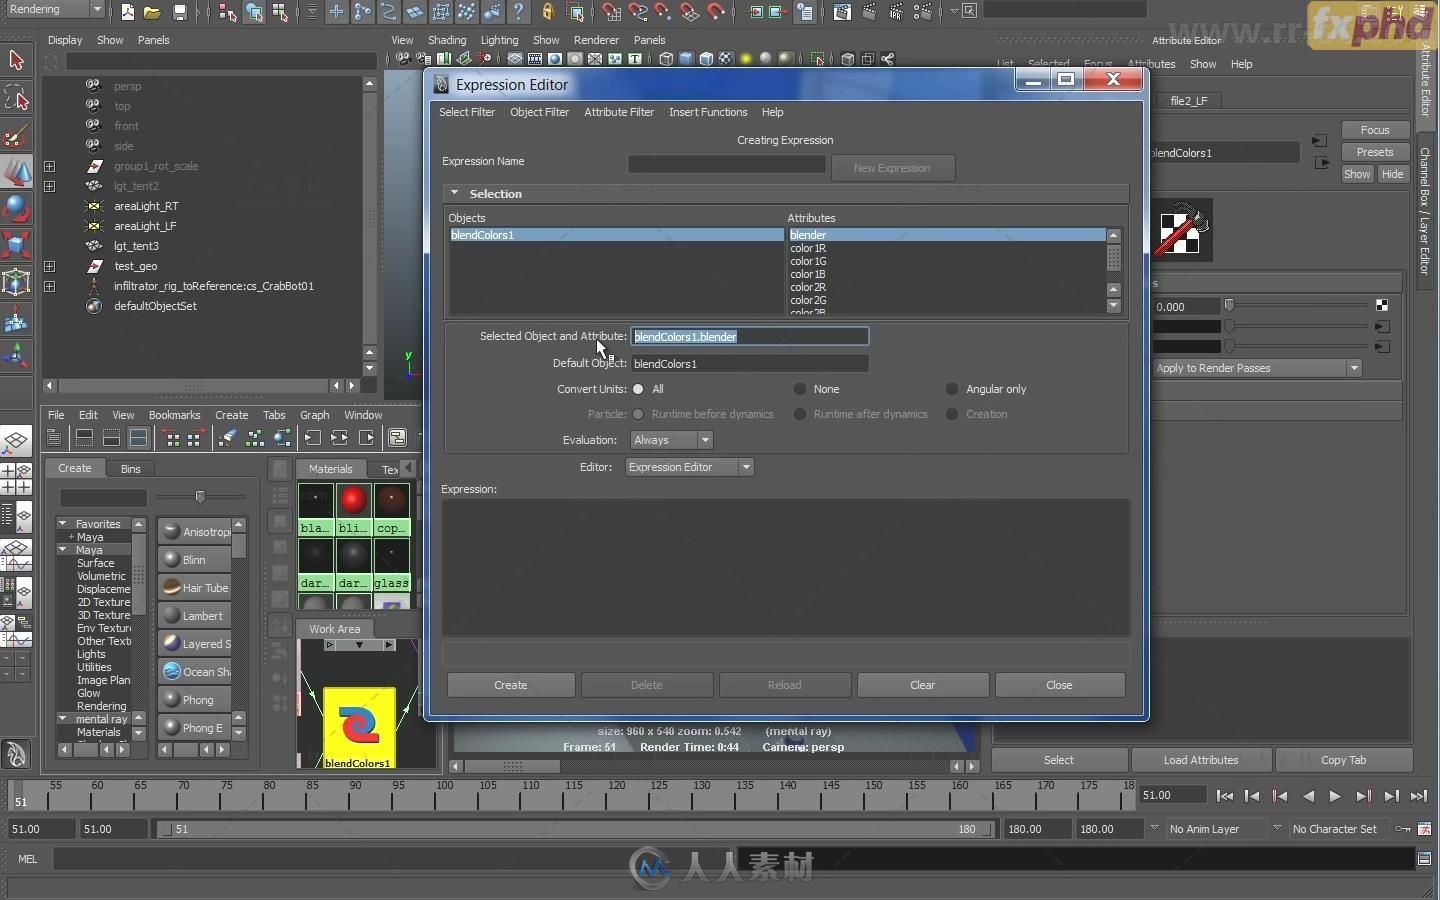Switch to the Bins tab in Hypershade
Screen dimensions: 1440x900
coord(131,468)
